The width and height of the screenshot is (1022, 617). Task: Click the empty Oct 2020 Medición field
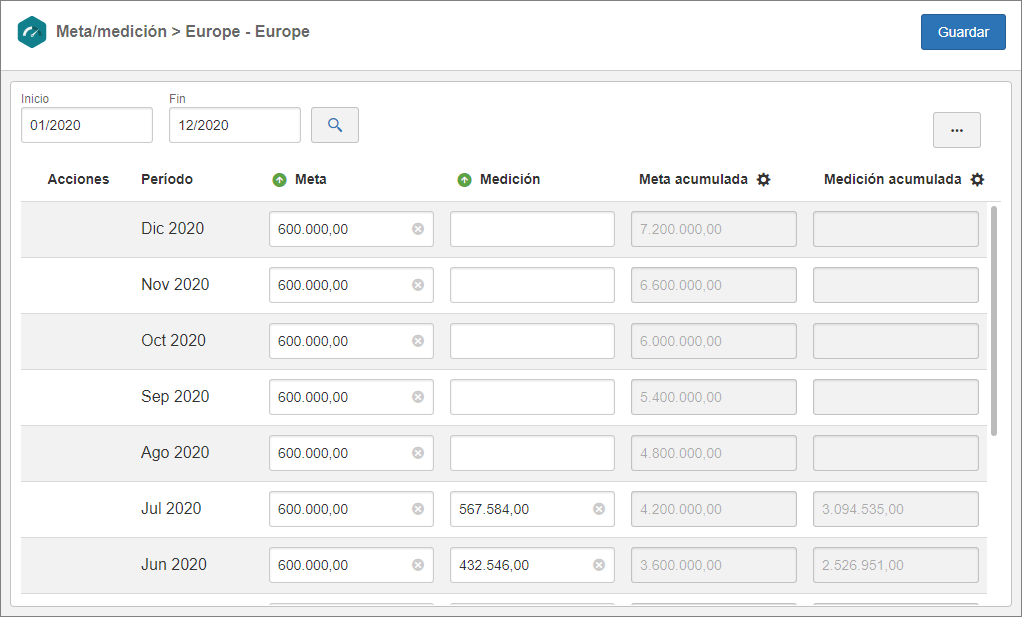tap(533, 341)
